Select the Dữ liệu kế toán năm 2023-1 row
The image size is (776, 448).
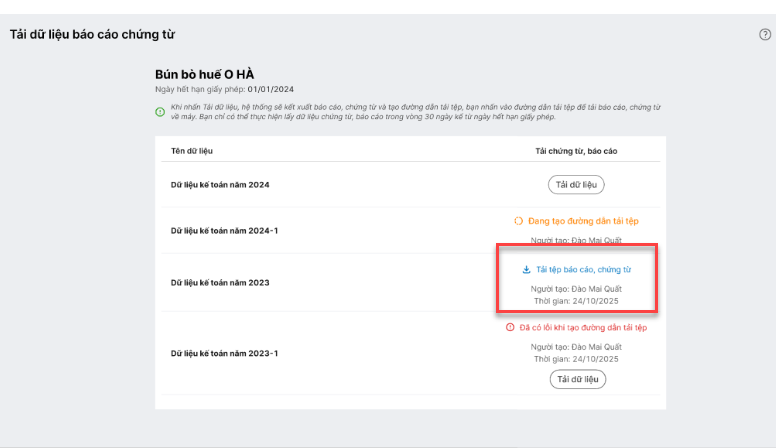[224, 353]
